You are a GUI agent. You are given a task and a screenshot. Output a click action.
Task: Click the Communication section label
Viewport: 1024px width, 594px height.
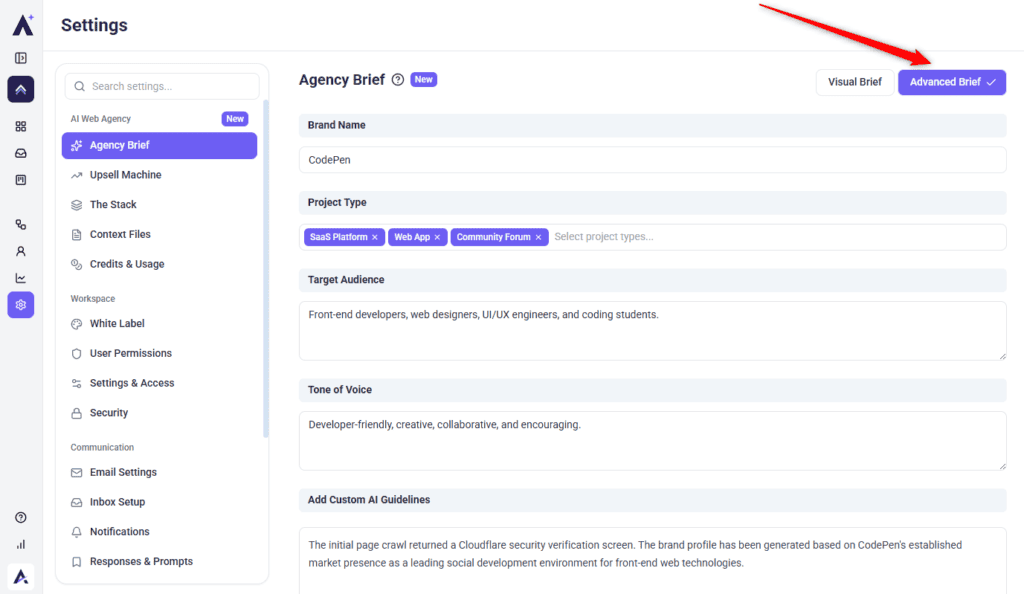coord(102,447)
